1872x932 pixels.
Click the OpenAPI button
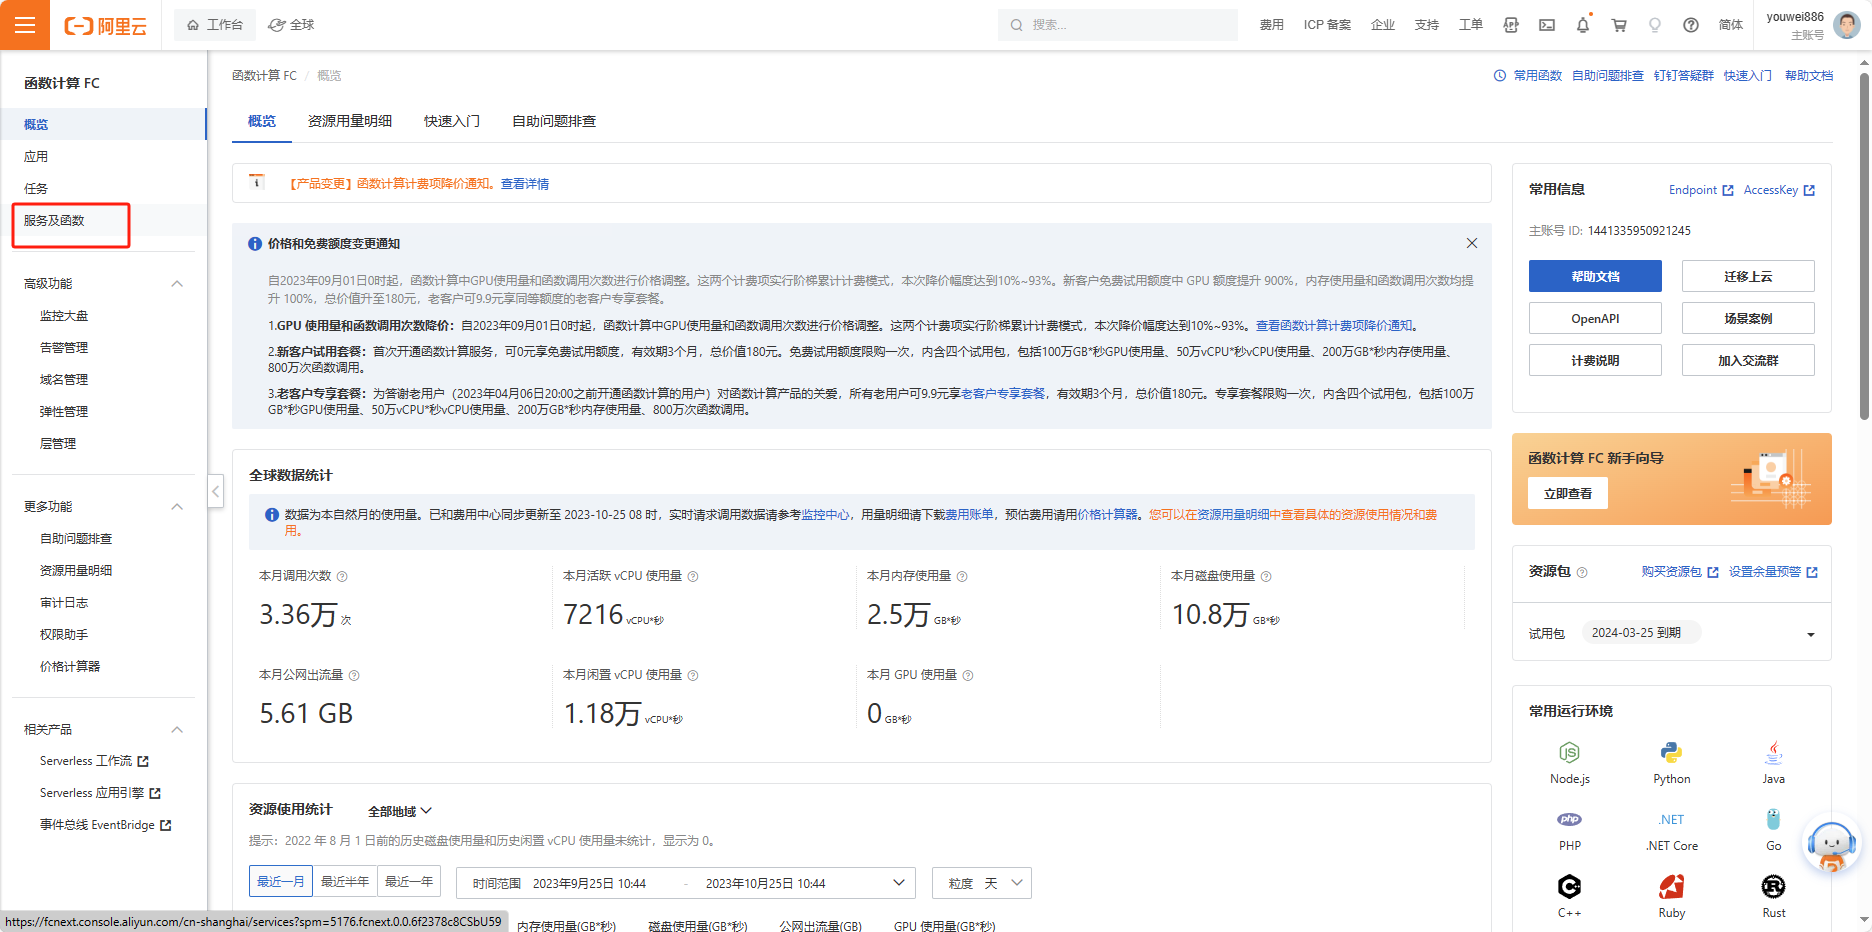[x=1595, y=318]
